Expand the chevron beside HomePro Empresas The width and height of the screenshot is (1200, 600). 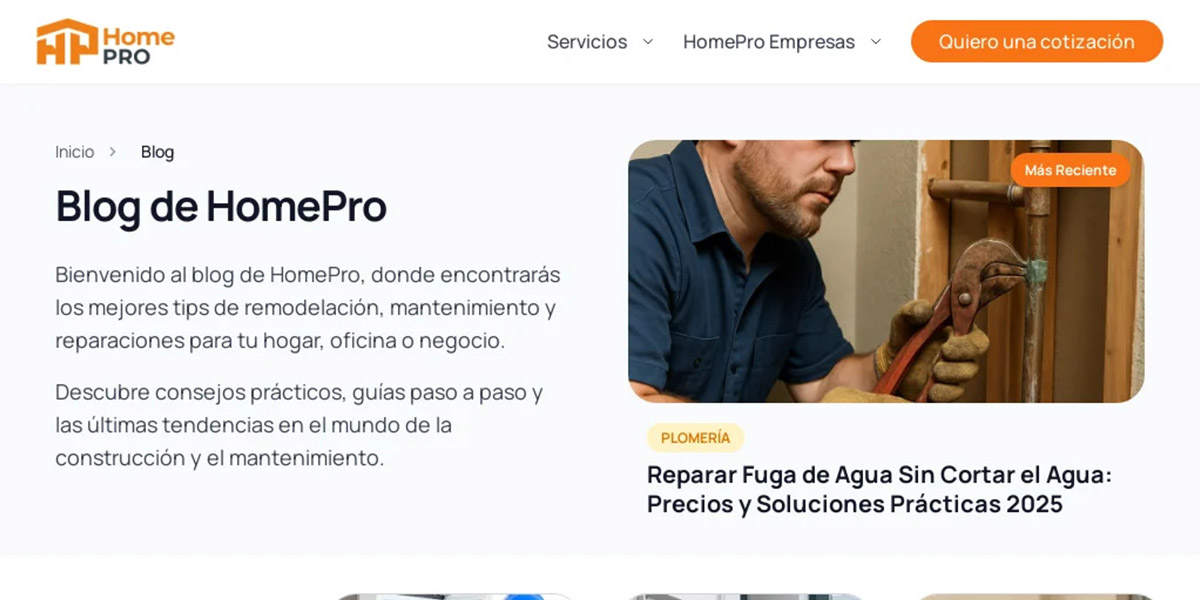click(876, 42)
